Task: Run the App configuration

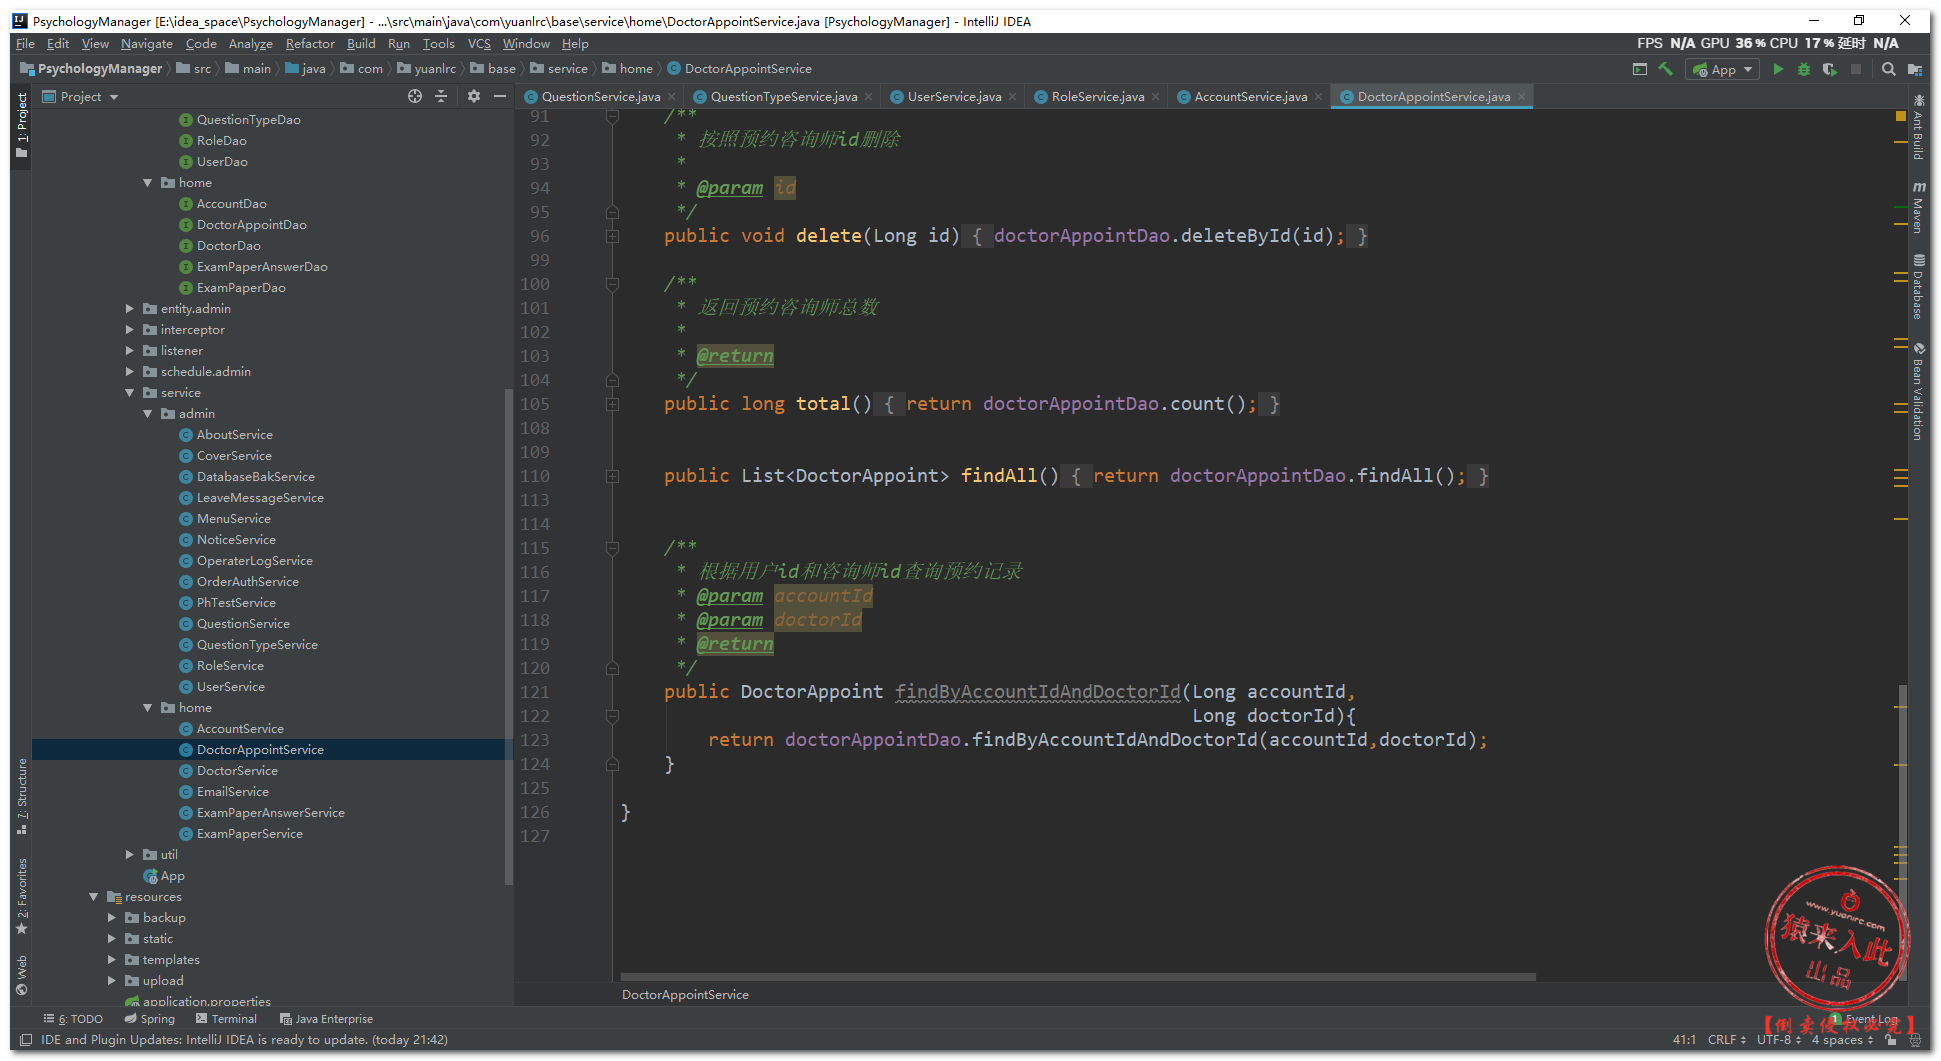Action: 1777,69
